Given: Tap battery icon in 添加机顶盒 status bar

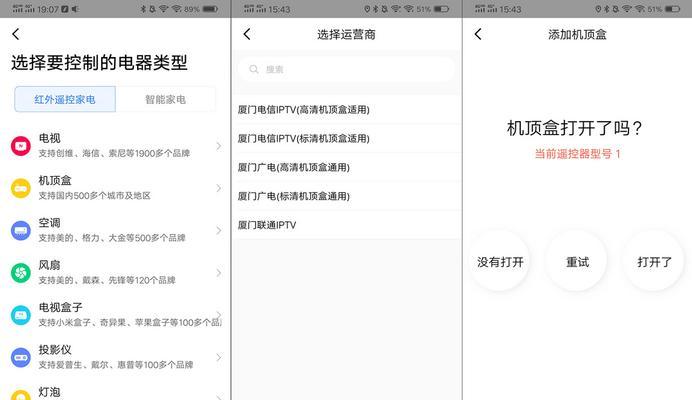Looking at the screenshot, I should coord(673,9).
